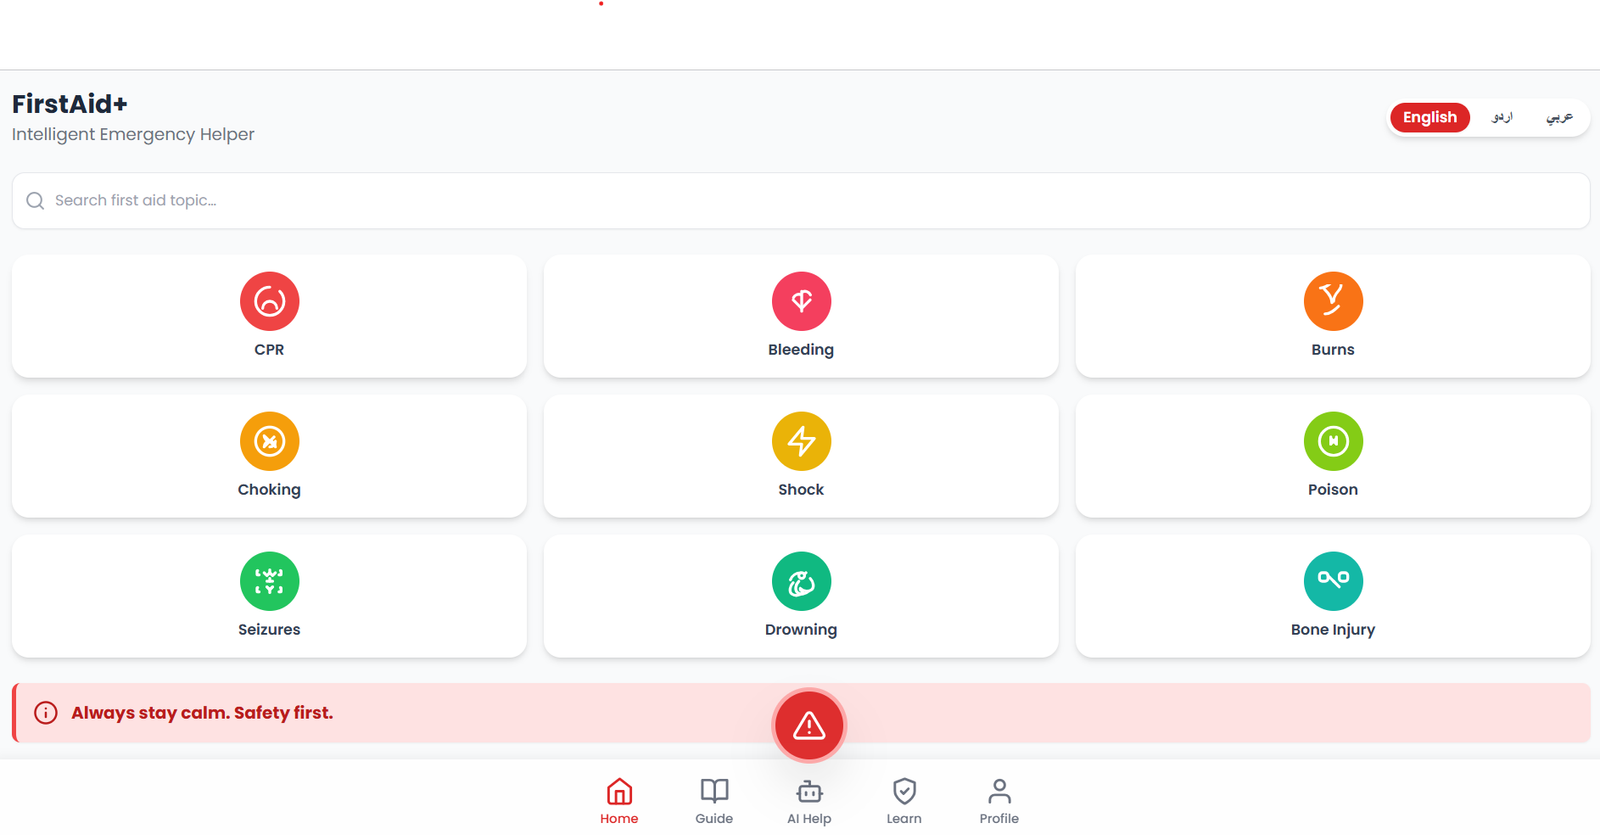Switch to the Learn tab
The image size is (1600, 835).
pyautogui.click(x=904, y=801)
